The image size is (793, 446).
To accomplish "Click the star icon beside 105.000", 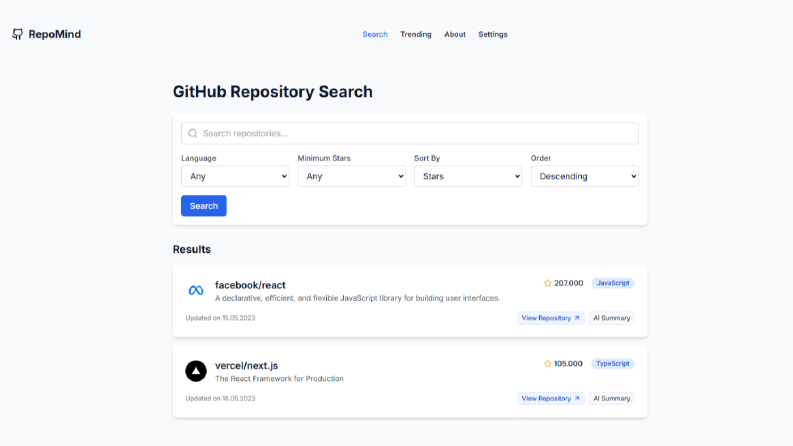I will click(547, 364).
